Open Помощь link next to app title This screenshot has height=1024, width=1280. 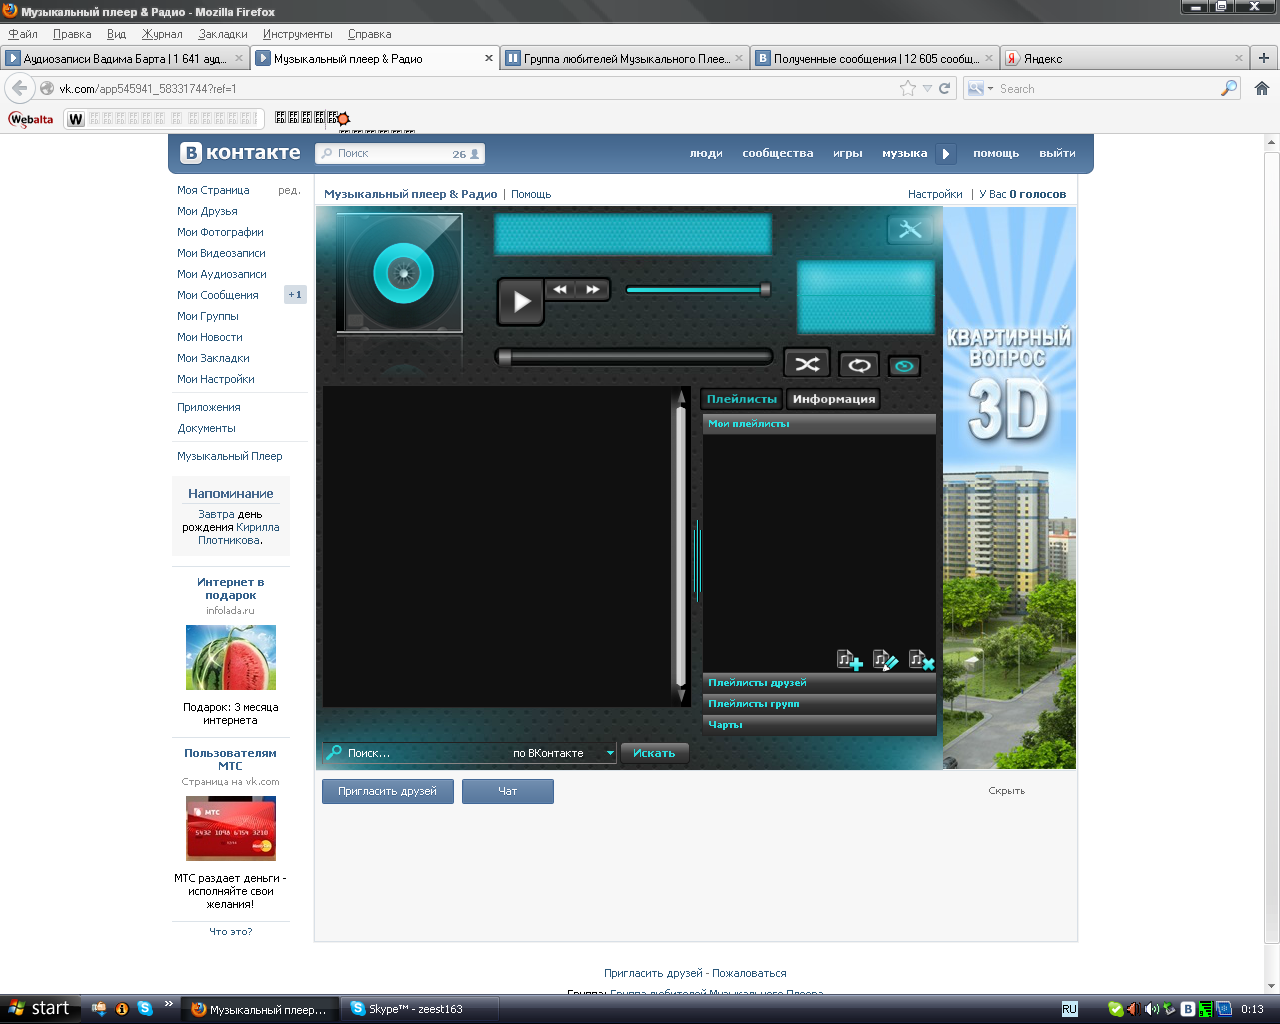point(531,194)
